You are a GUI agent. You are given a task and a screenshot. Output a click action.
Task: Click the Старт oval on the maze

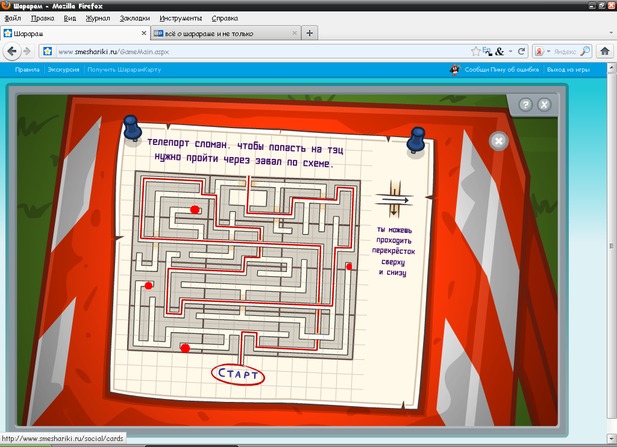point(238,374)
